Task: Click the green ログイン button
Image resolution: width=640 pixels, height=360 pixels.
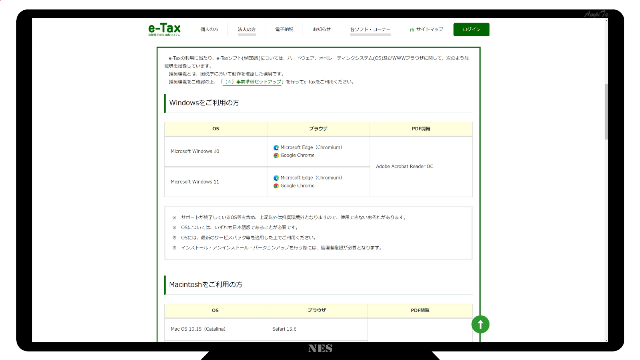Action: pos(471,29)
